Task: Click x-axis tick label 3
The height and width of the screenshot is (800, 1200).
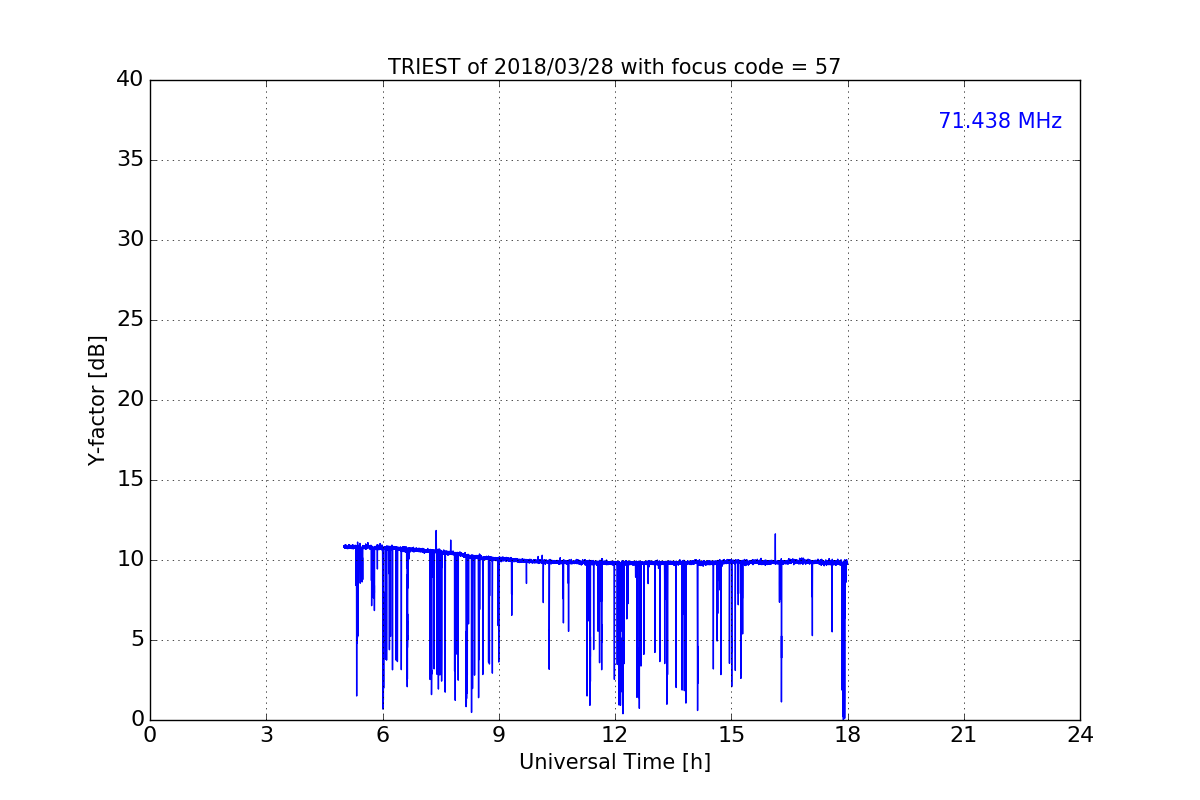Action: coord(266,735)
